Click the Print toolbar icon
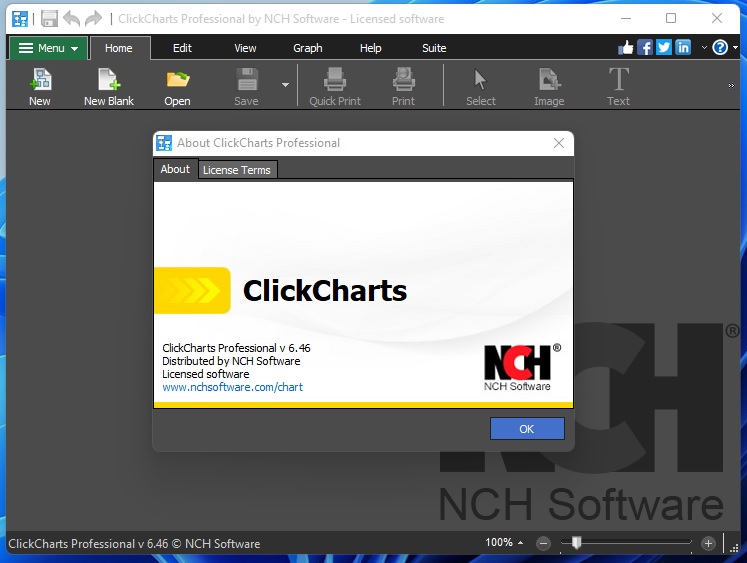 coord(403,87)
